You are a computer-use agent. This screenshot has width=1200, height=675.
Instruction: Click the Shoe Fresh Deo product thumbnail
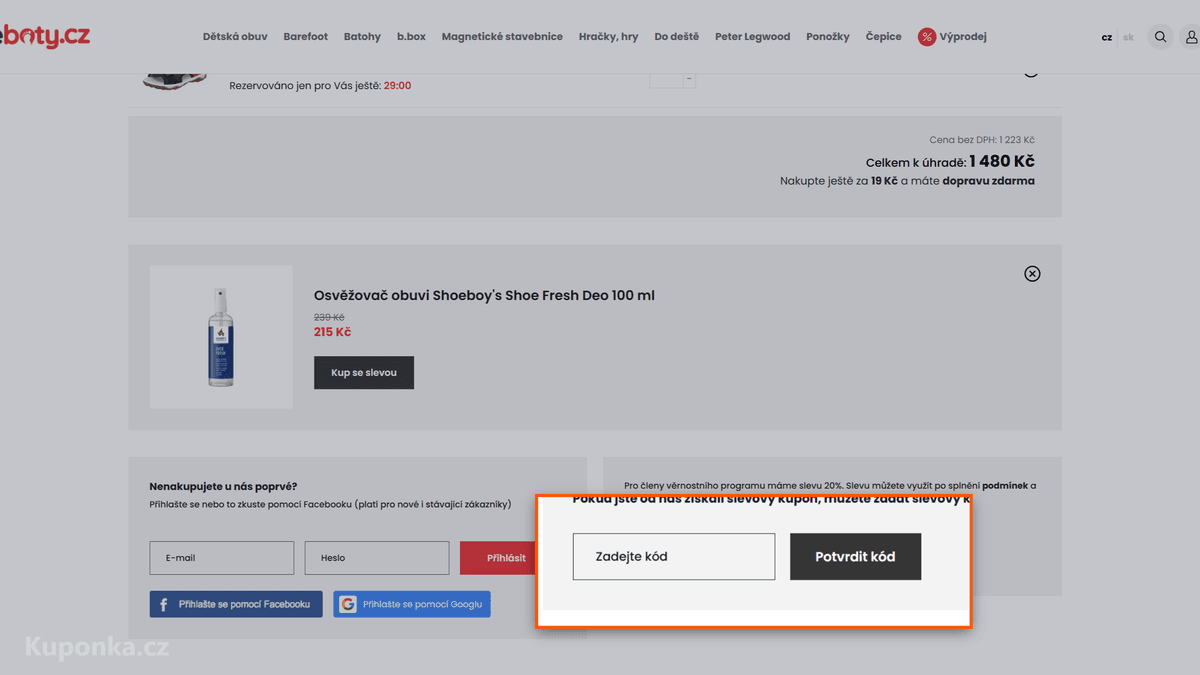click(221, 337)
